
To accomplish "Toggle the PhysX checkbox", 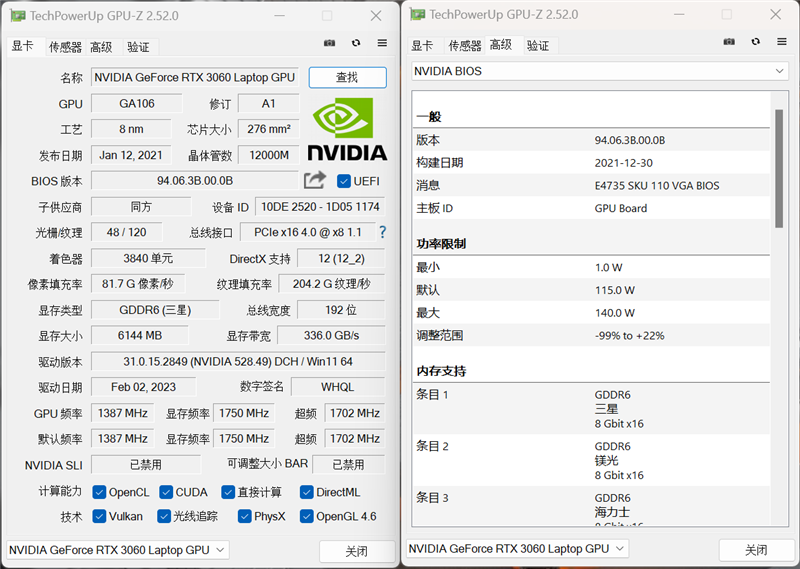I will point(244,516).
